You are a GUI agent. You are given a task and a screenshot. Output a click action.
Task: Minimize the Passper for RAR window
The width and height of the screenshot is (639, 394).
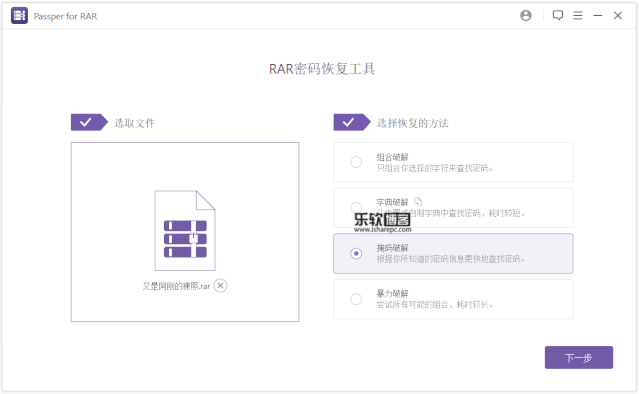(x=597, y=15)
